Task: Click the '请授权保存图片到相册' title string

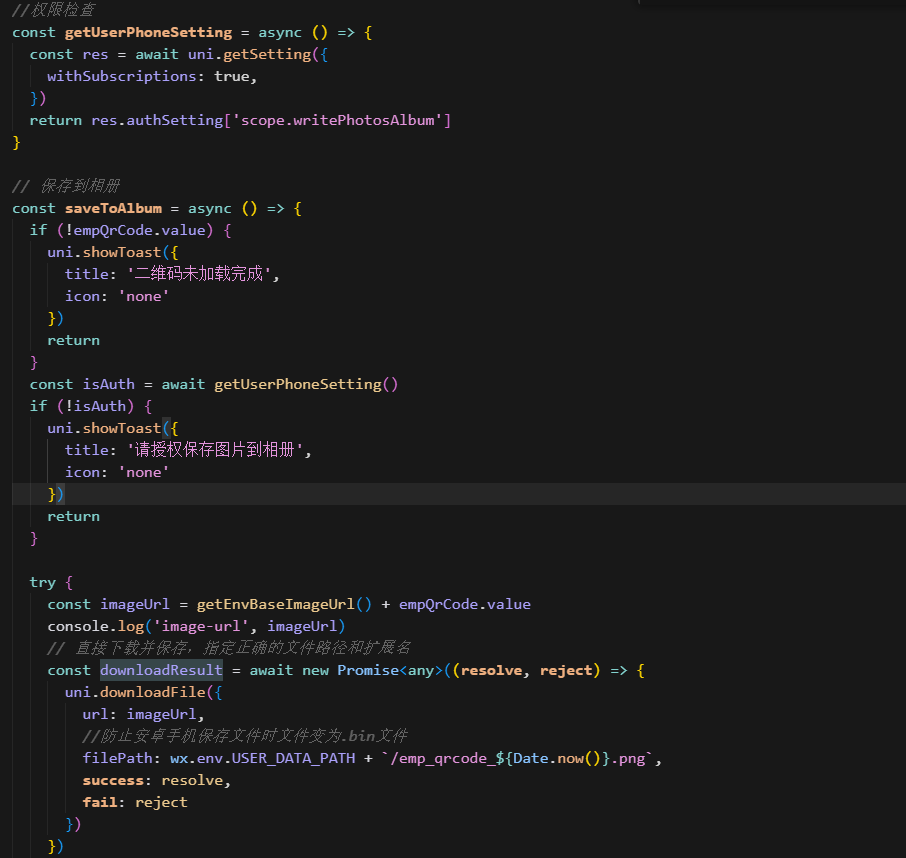Action: [217, 450]
